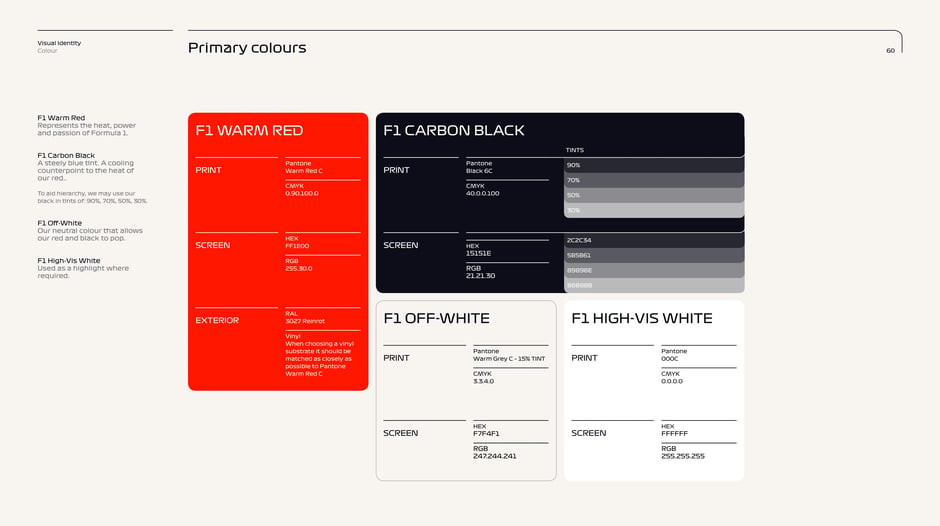
Task: Click 'A steely blue tint' sidebar description
Action: pyautogui.click(x=86, y=170)
